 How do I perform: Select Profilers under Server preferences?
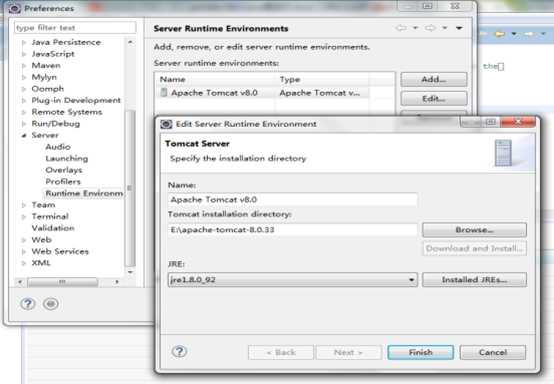(x=63, y=182)
